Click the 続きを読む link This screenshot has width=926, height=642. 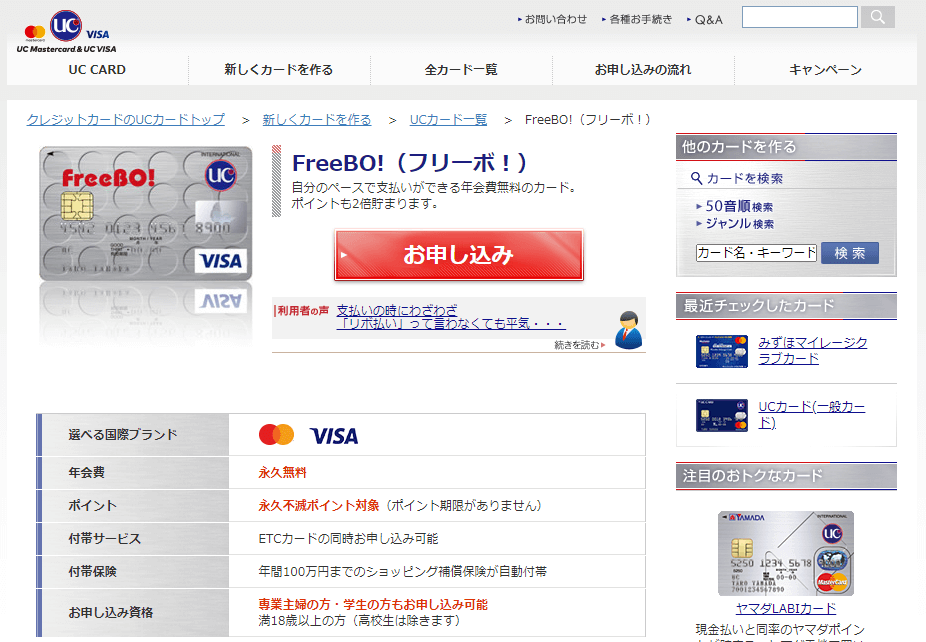click(x=580, y=345)
